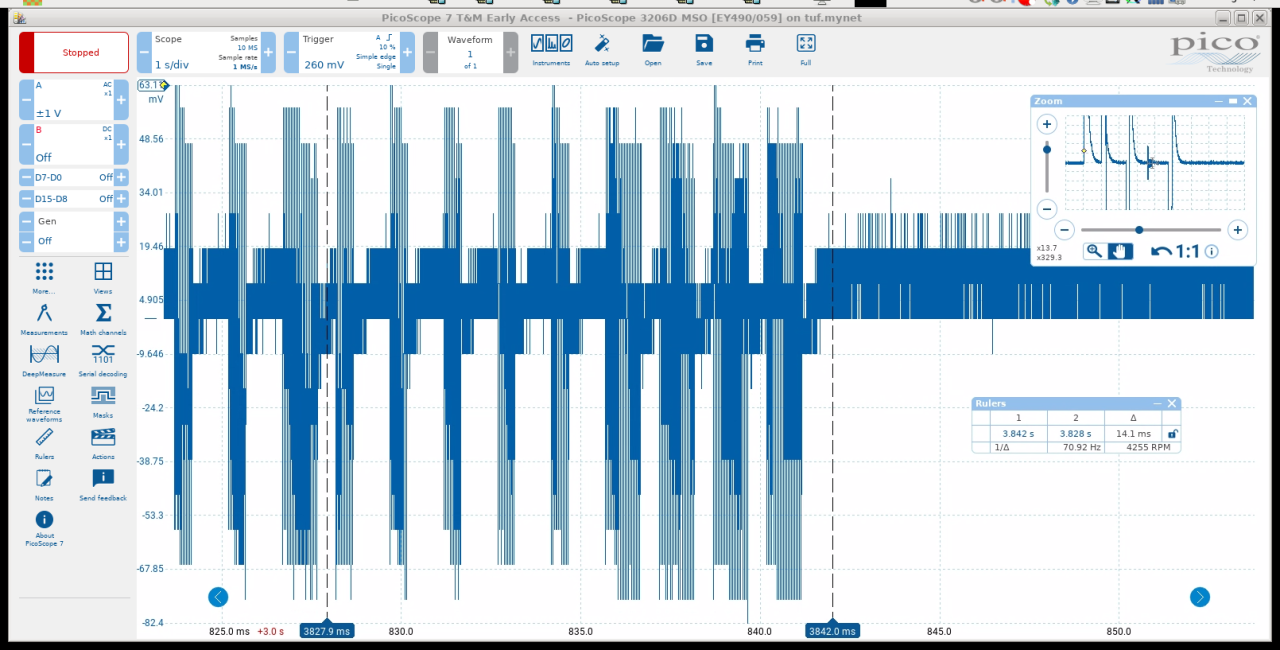Viewport: 1280px width, 650px height.
Task: Toggle the Stopped capture button
Action: coord(74,52)
